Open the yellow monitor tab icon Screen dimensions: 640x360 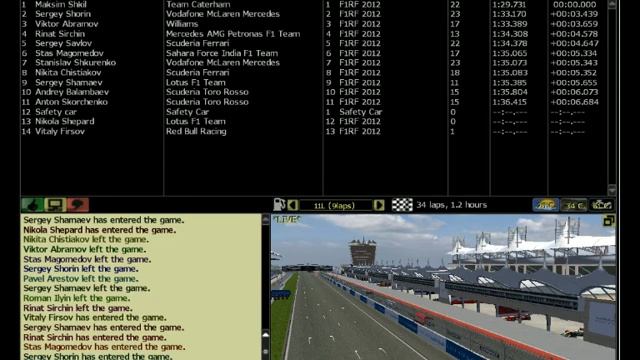[55, 205]
